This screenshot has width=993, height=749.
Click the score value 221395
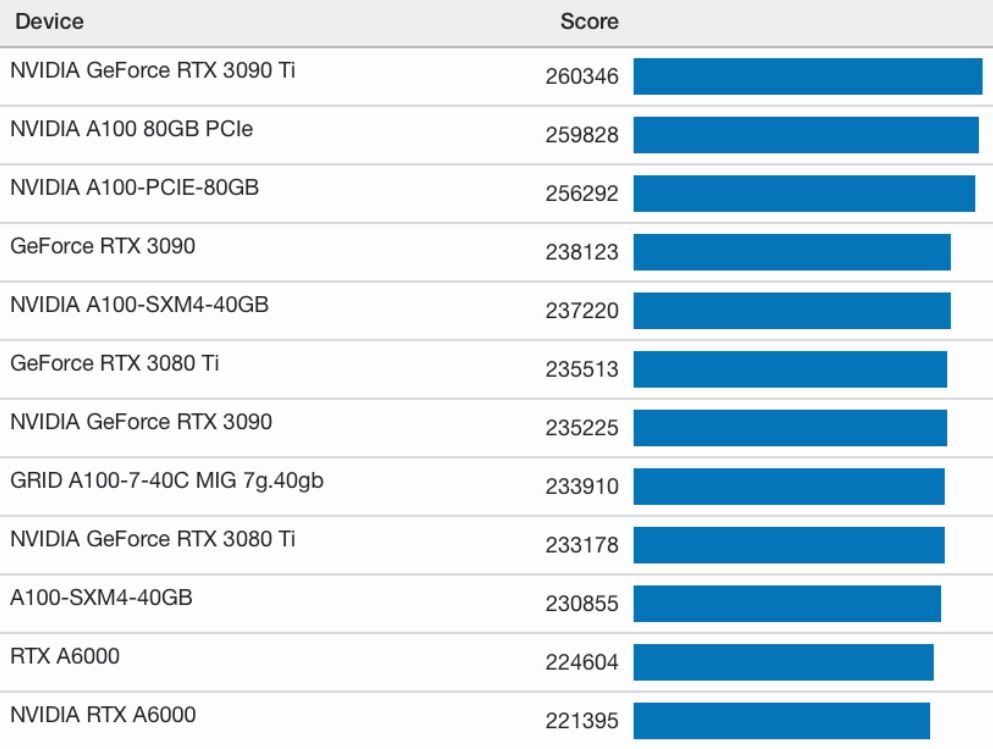click(x=581, y=721)
